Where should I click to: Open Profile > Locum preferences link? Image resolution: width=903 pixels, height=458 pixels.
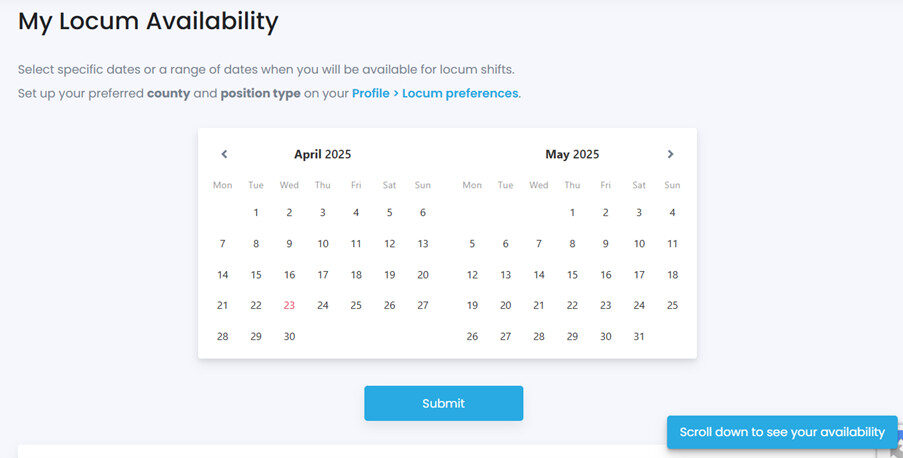[435, 93]
